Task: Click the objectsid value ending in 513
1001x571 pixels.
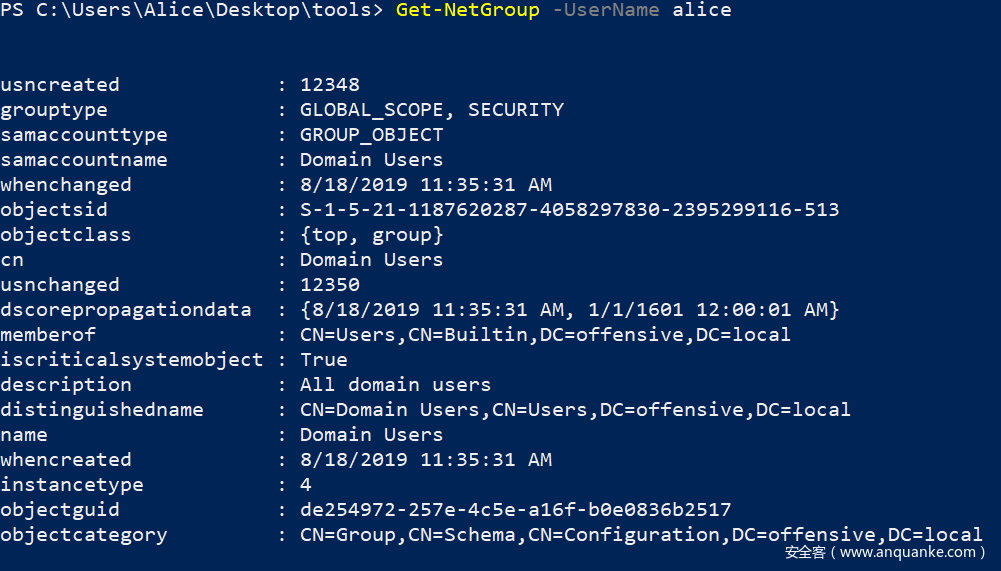Action: tap(570, 210)
